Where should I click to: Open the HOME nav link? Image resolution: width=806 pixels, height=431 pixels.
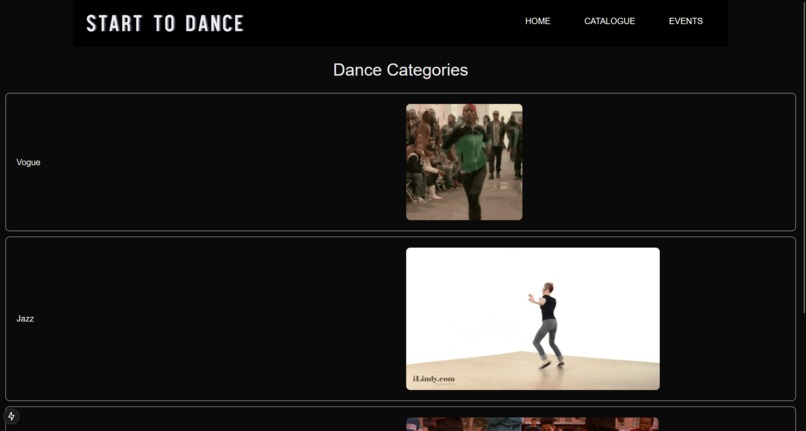click(x=538, y=21)
